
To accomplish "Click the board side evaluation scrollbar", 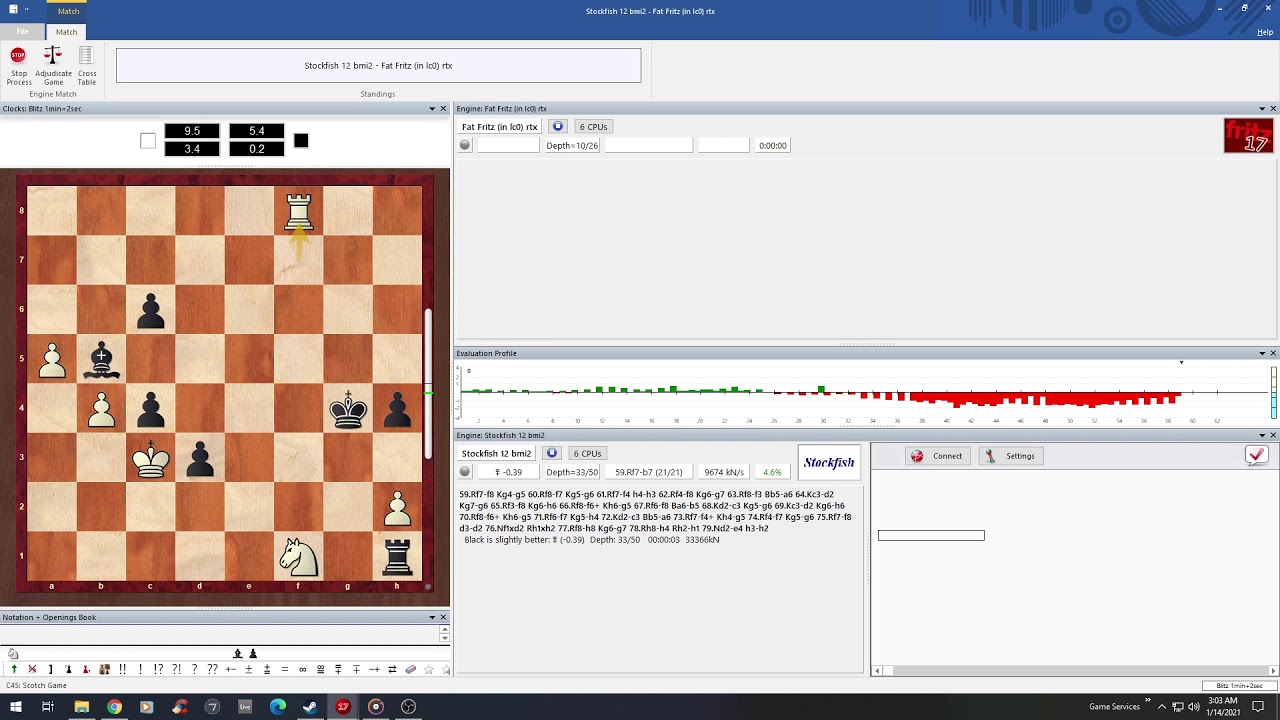I will (430, 385).
